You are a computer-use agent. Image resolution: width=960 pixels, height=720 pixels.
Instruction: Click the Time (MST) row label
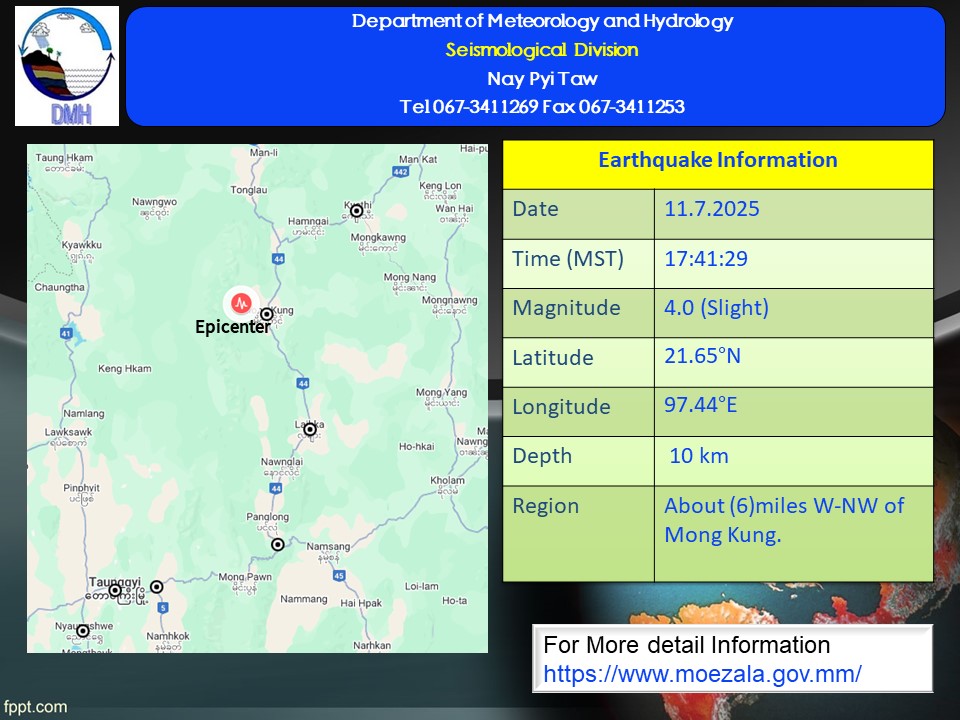tap(568, 258)
